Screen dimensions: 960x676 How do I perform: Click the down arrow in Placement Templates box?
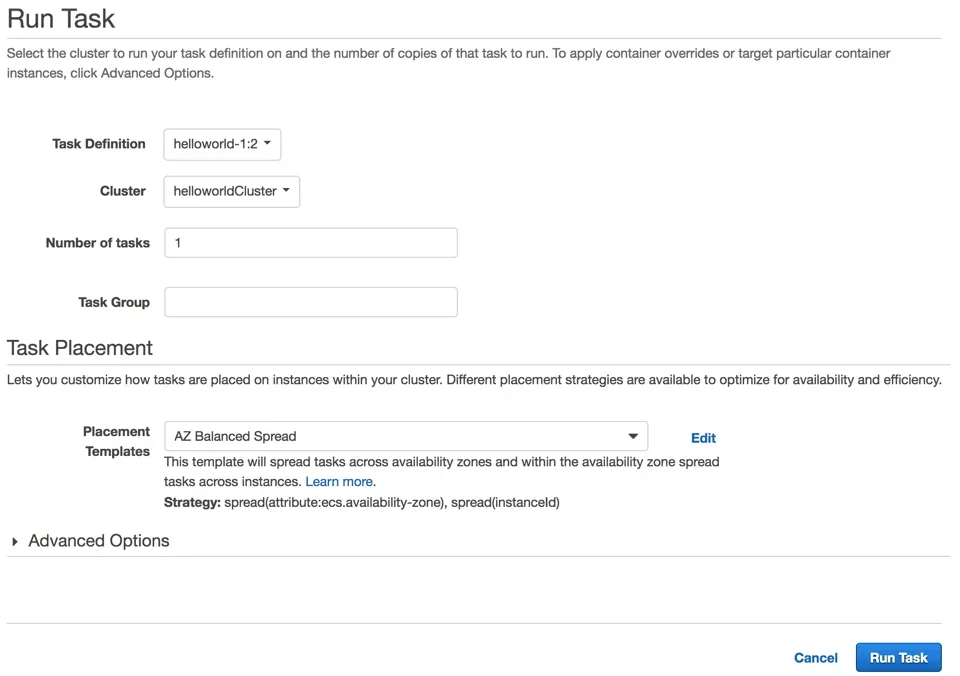tap(633, 436)
